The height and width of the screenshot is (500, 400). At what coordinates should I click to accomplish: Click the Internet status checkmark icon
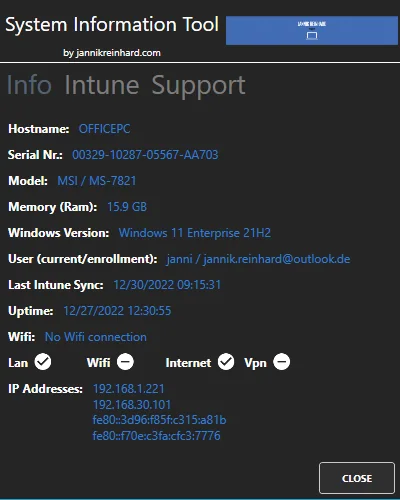point(226,362)
